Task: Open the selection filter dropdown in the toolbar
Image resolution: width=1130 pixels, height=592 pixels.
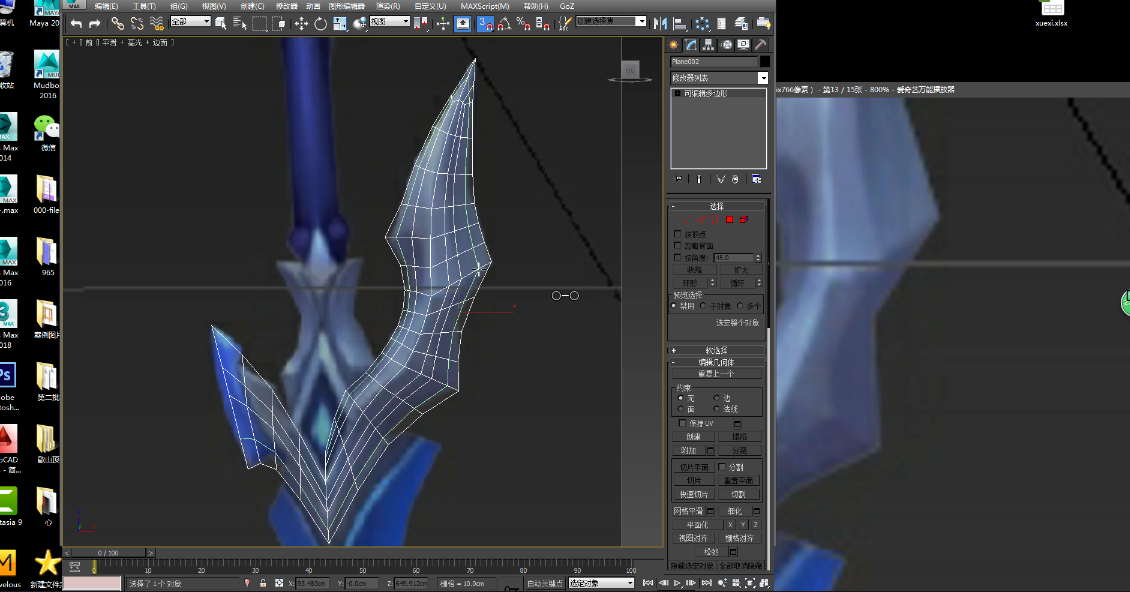Action: [x=190, y=22]
